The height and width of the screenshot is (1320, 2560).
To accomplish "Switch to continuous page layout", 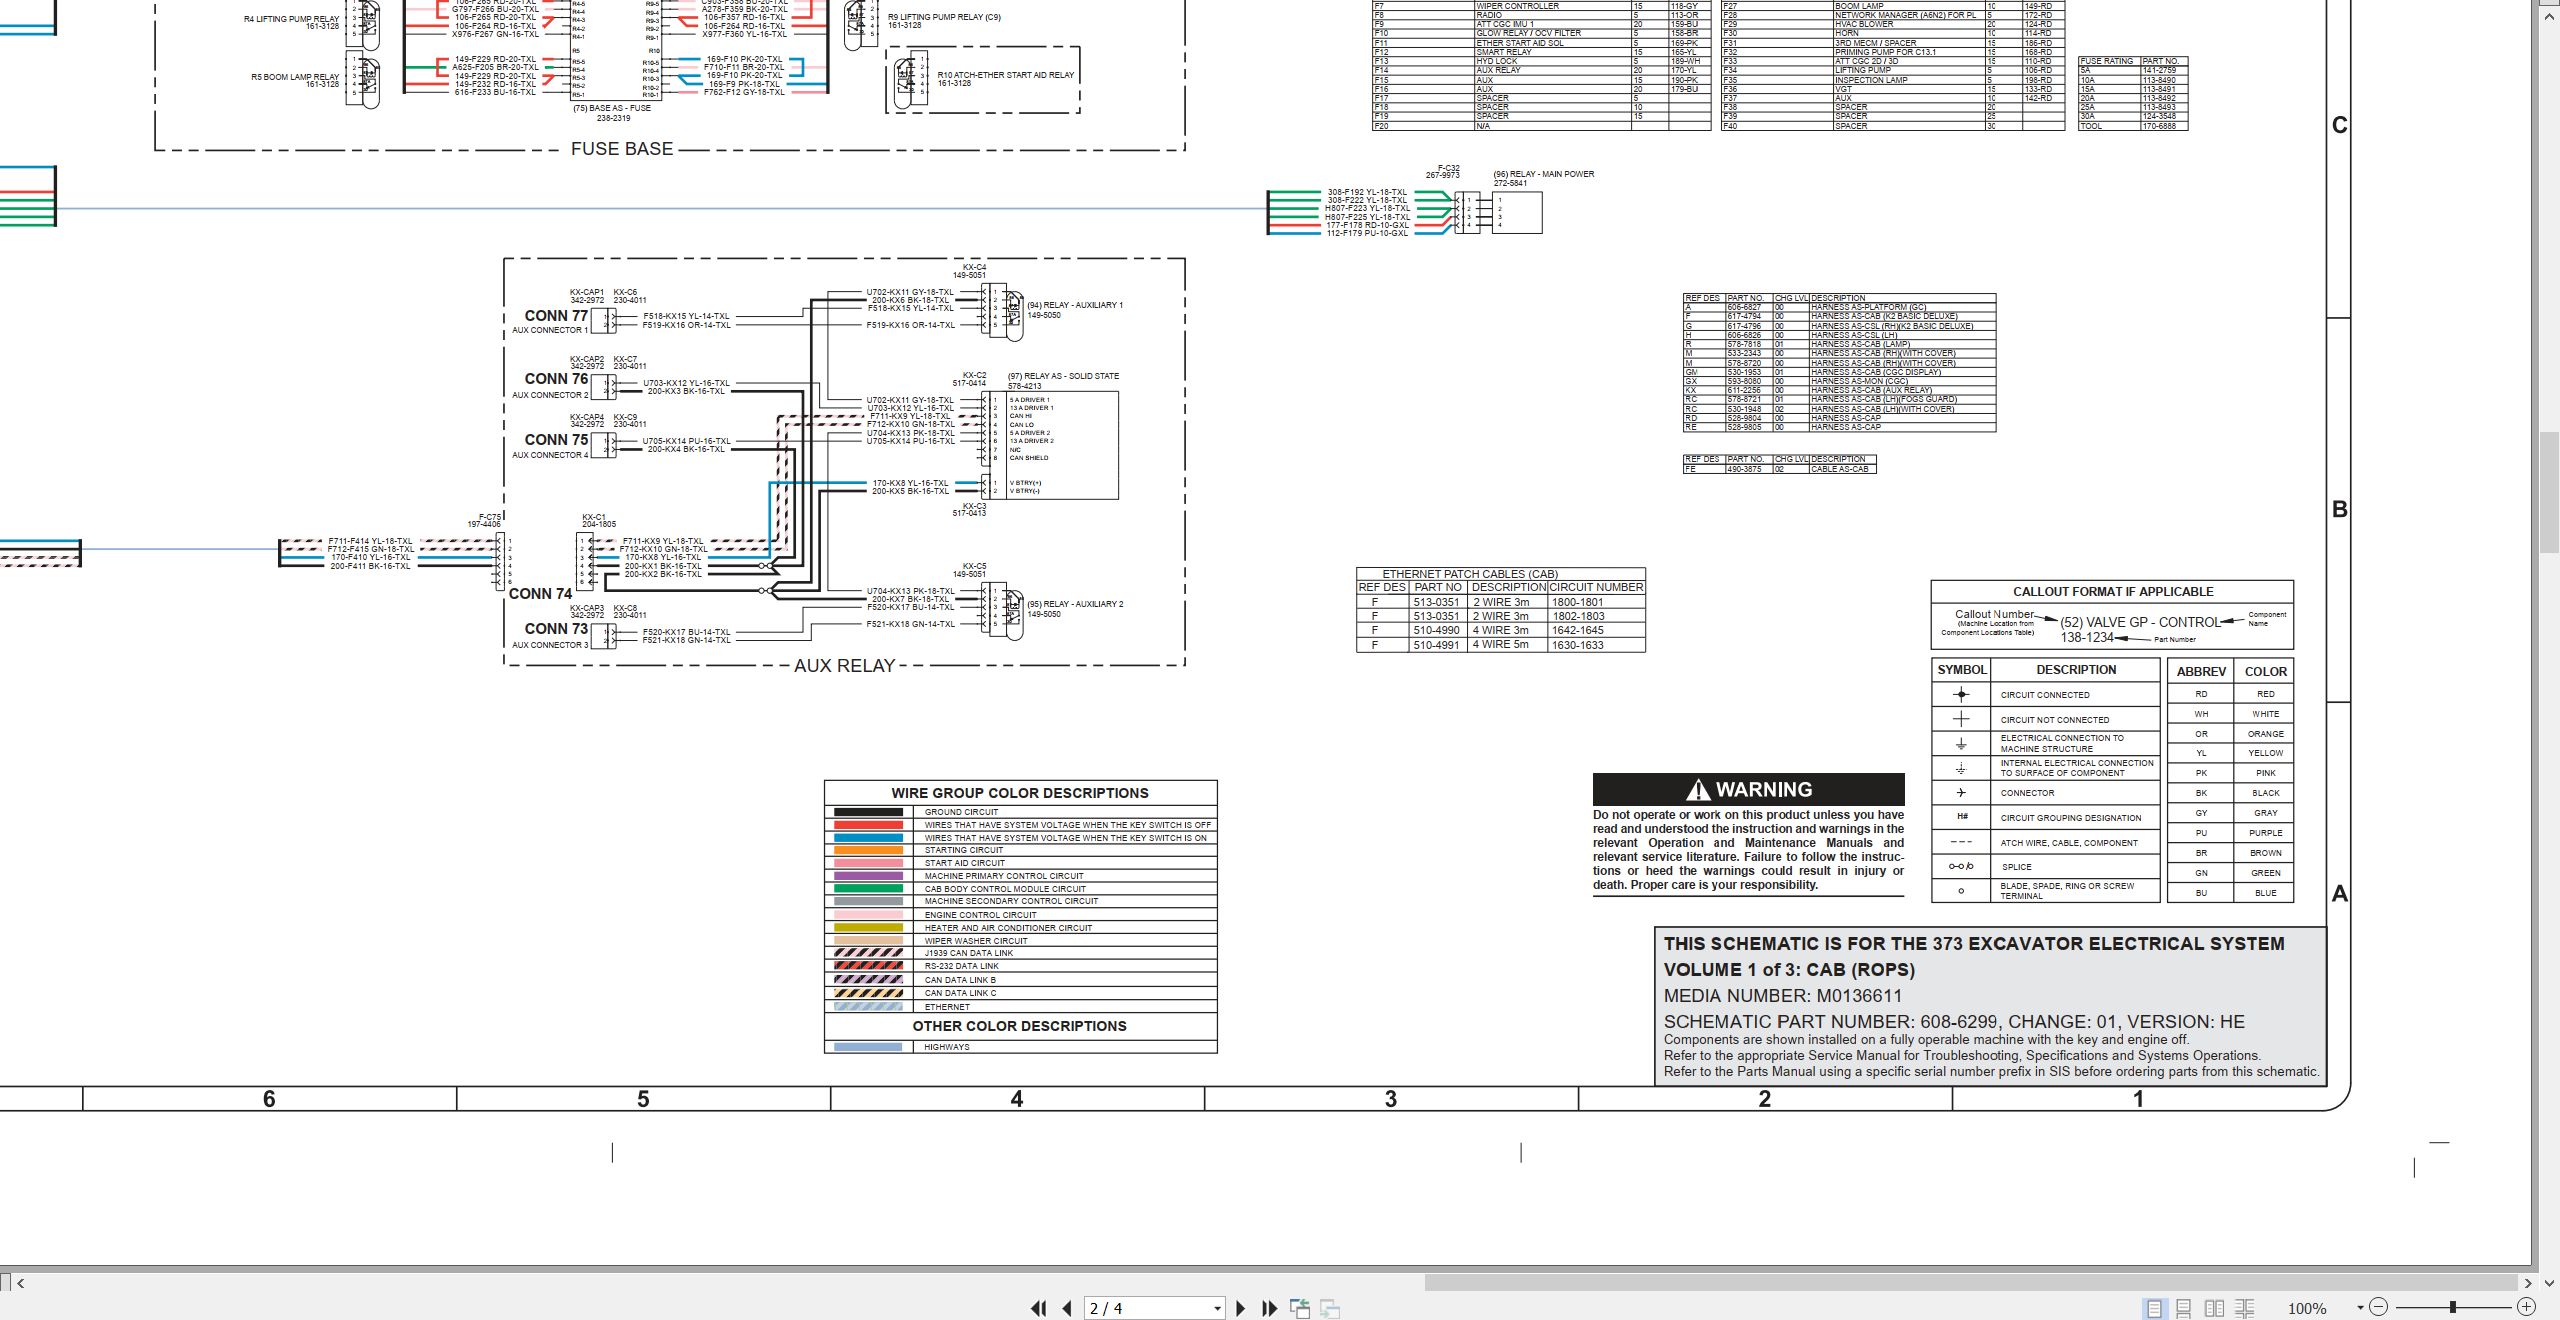I will [2184, 1308].
